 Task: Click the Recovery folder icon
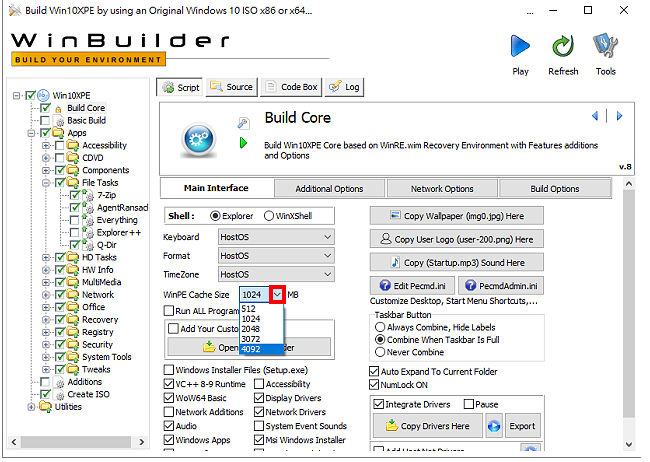(x=73, y=319)
